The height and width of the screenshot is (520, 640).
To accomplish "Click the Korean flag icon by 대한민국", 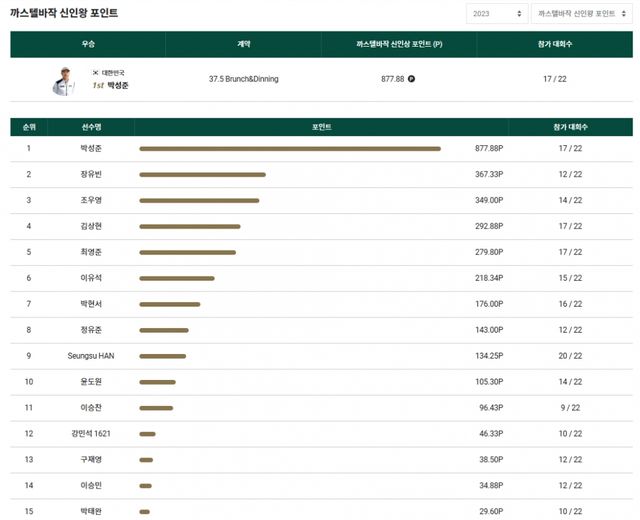I will coord(96,73).
